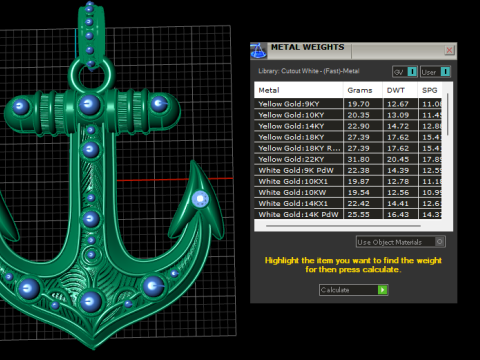Click the Calculate green arrow button
480x360 pixels.
click(x=382, y=290)
